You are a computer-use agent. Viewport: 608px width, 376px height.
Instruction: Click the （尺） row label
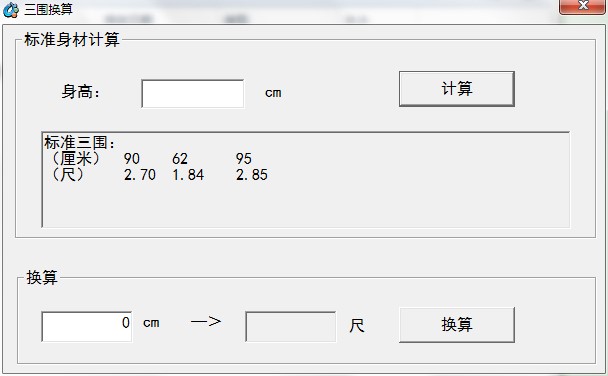(68, 175)
